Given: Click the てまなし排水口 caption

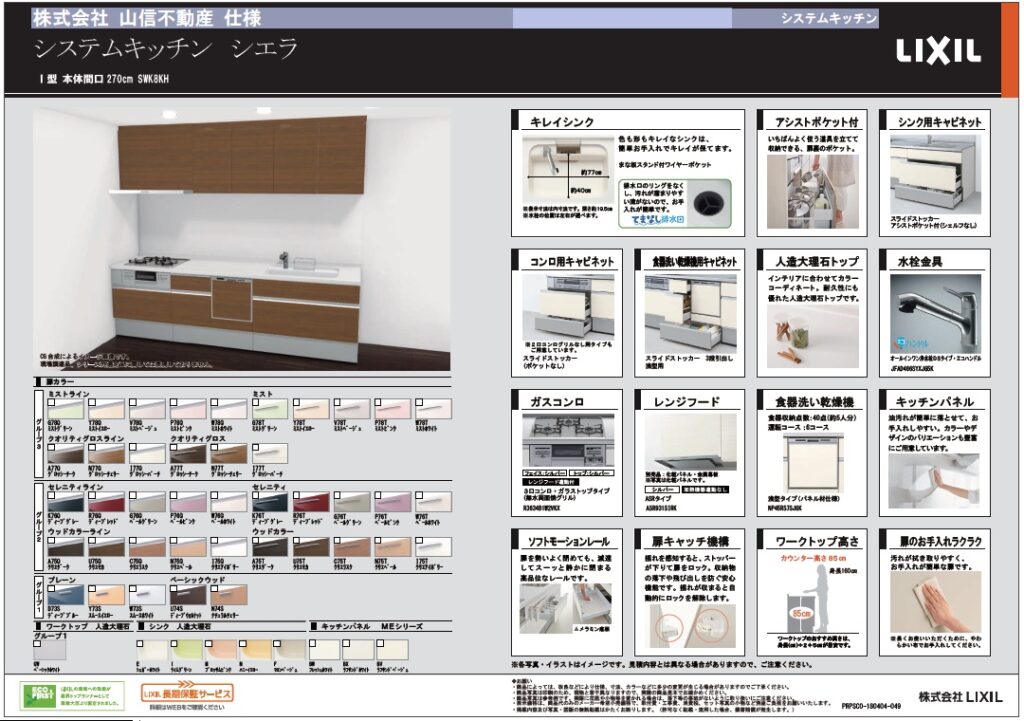Looking at the screenshot, I should (x=657, y=220).
